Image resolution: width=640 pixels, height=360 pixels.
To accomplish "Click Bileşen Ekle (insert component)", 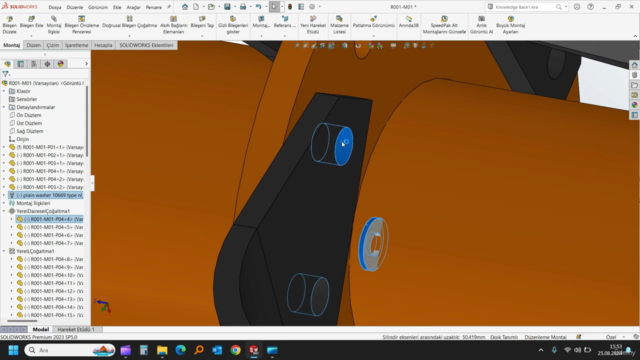I will (31, 22).
